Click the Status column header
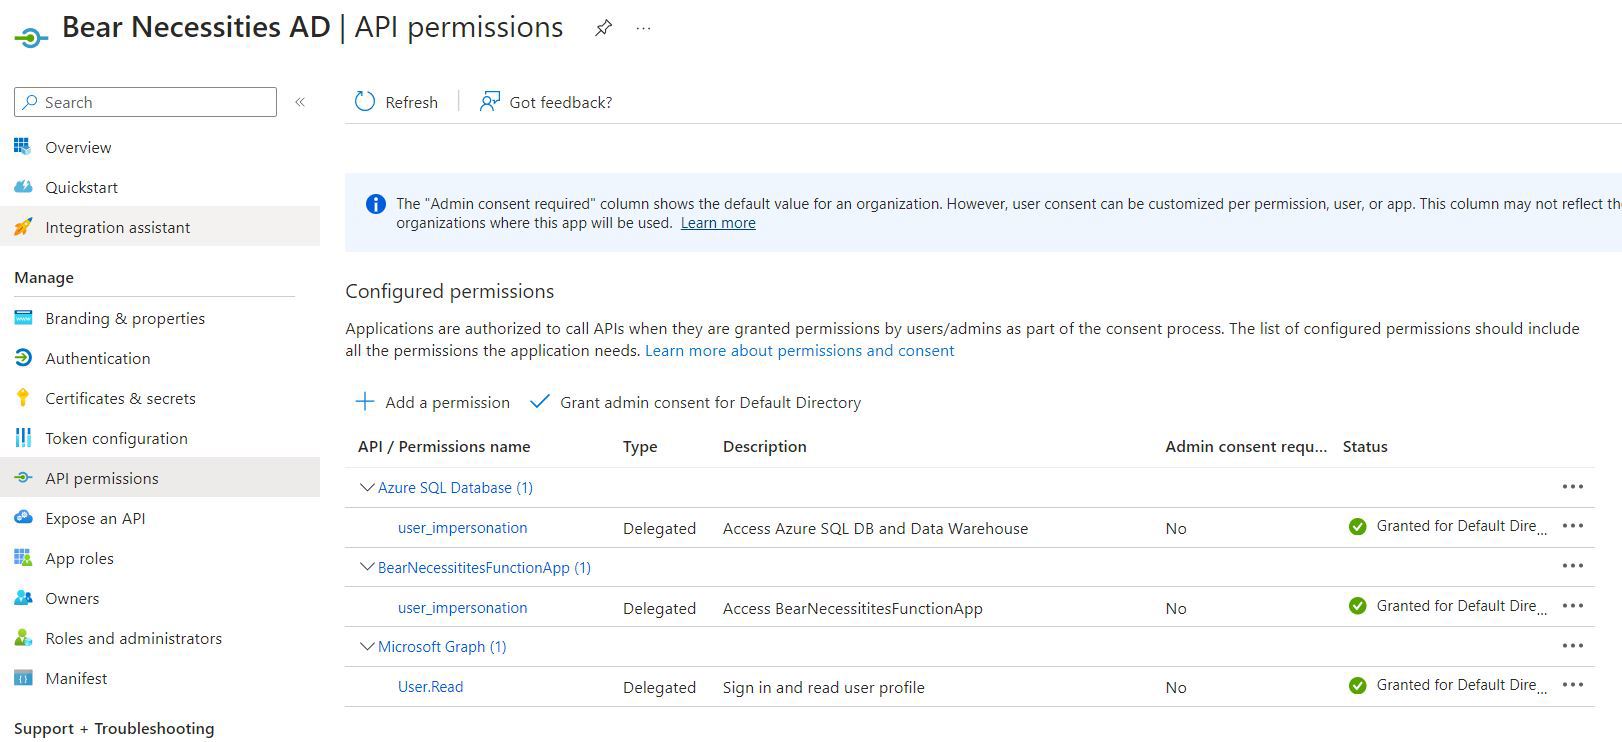Screen dimensions: 1622x742 point(1365,446)
